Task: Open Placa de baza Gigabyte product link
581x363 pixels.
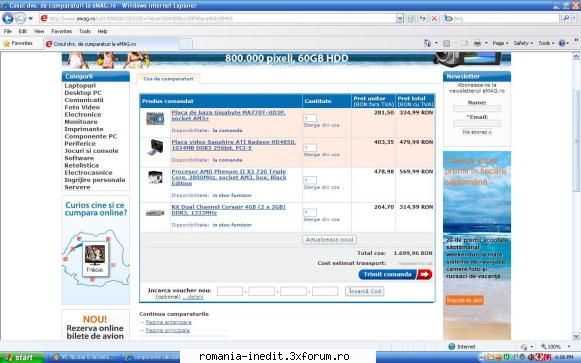Action: point(228,115)
